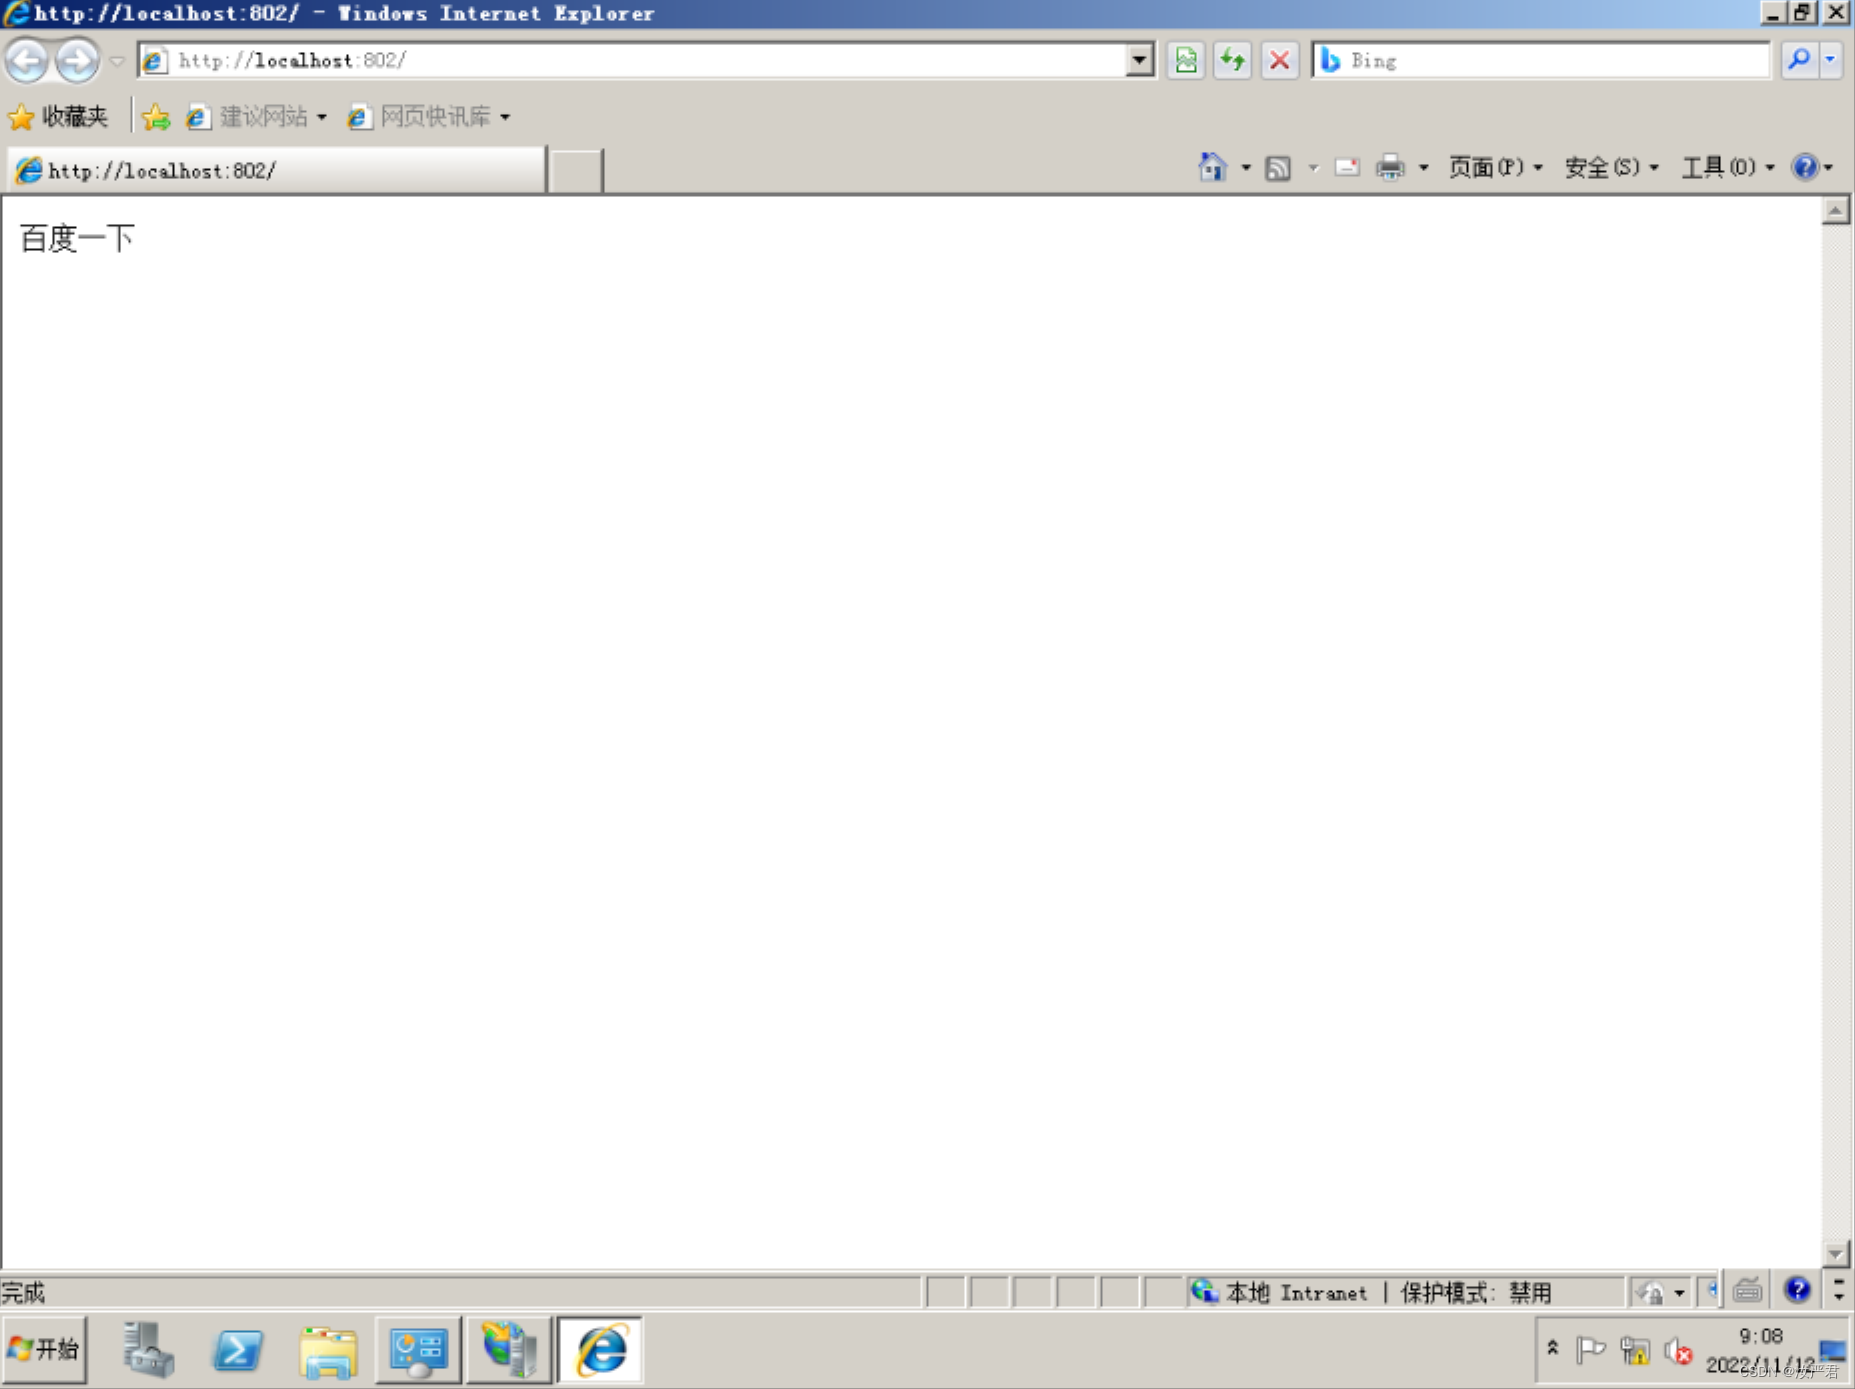The height and width of the screenshot is (1389, 1855).
Task: Click the blue Help icon in command bar
Action: (x=1805, y=167)
